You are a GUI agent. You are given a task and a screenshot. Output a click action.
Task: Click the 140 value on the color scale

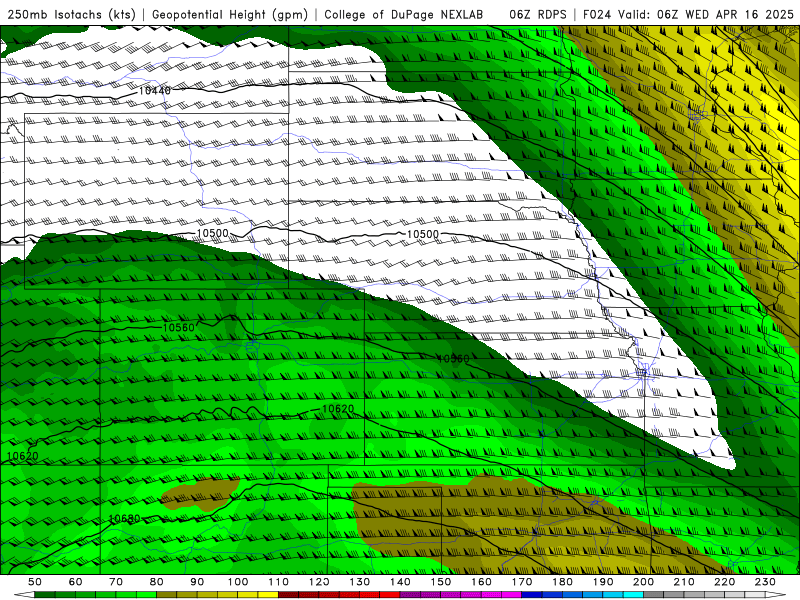coord(401,582)
